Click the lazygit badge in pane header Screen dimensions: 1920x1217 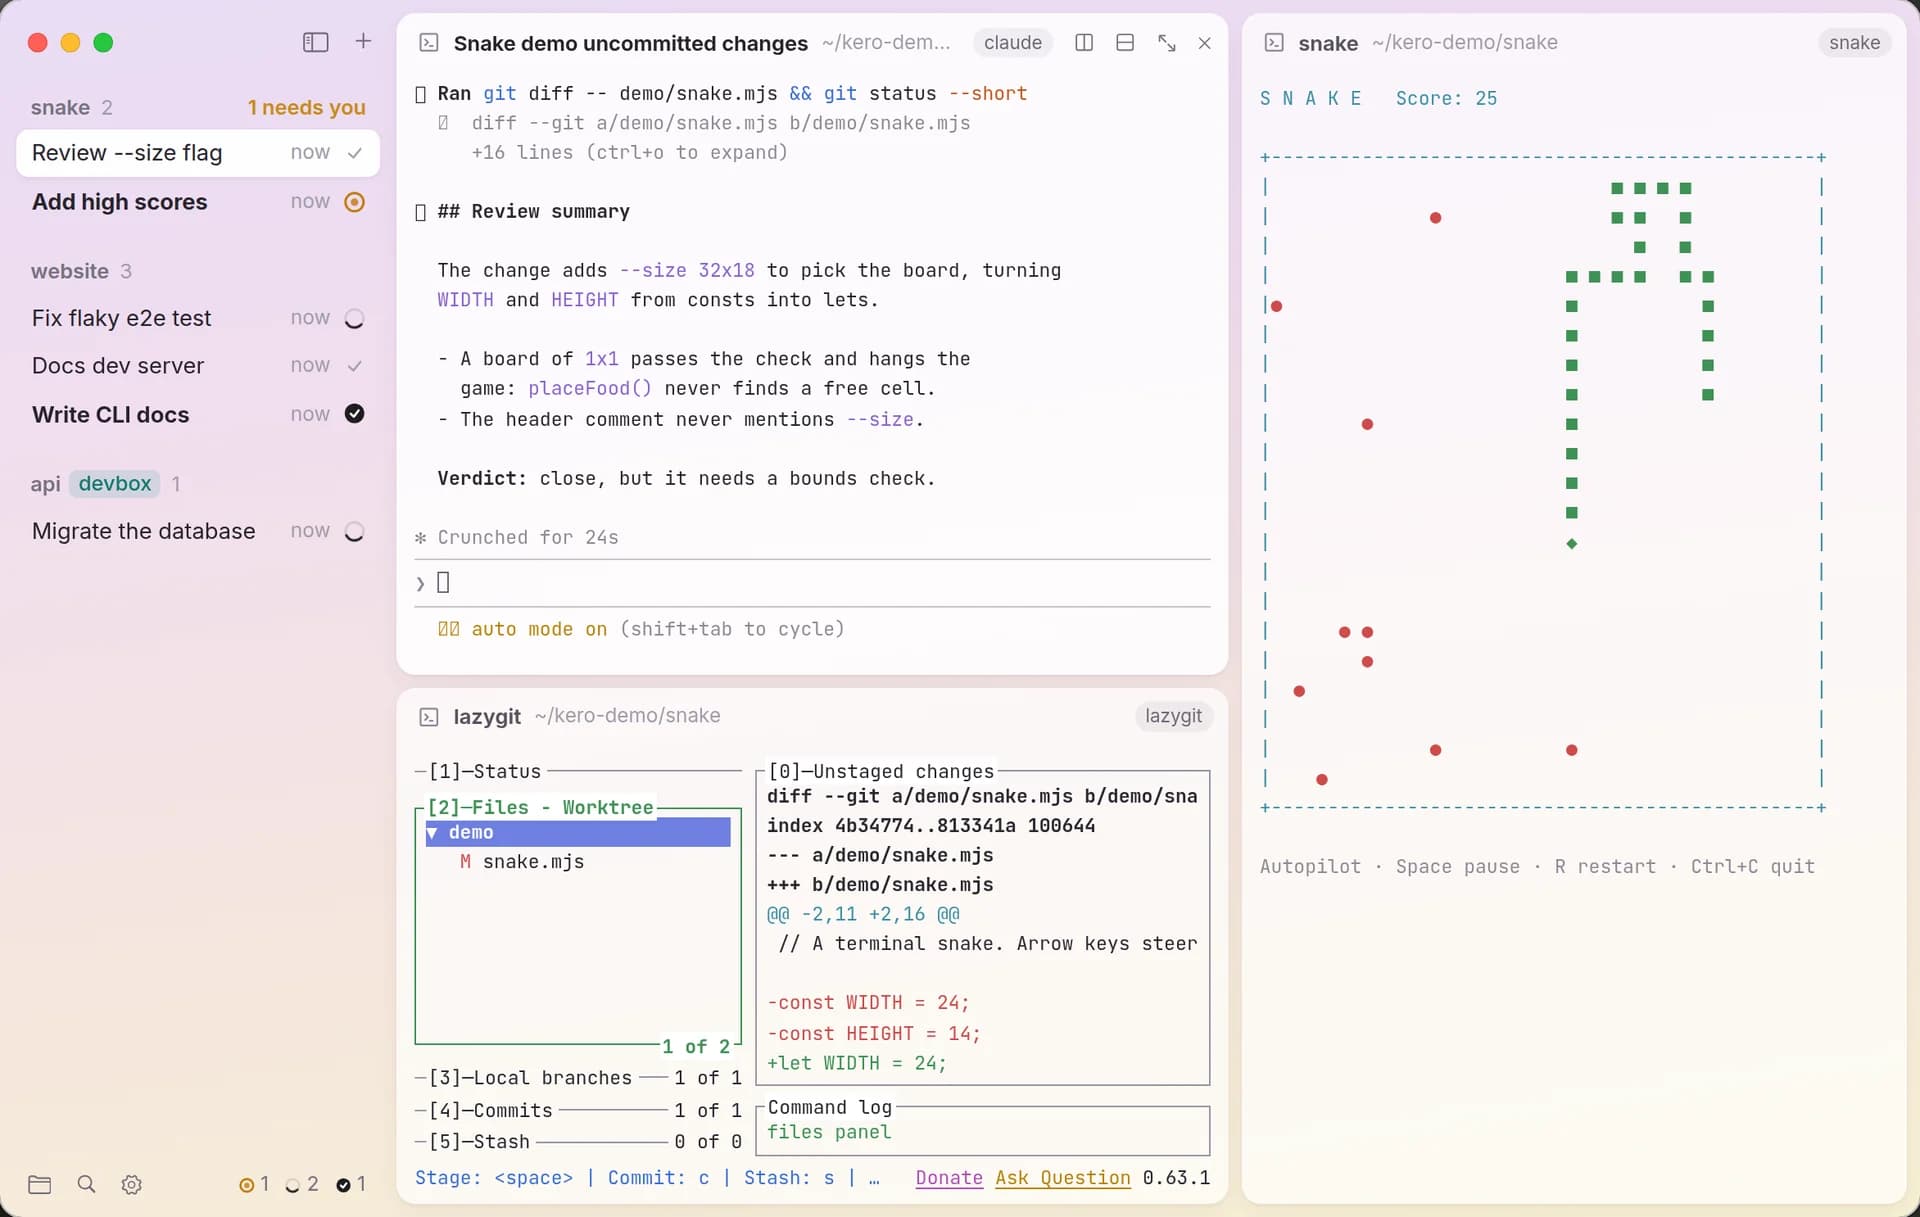tap(1173, 716)
